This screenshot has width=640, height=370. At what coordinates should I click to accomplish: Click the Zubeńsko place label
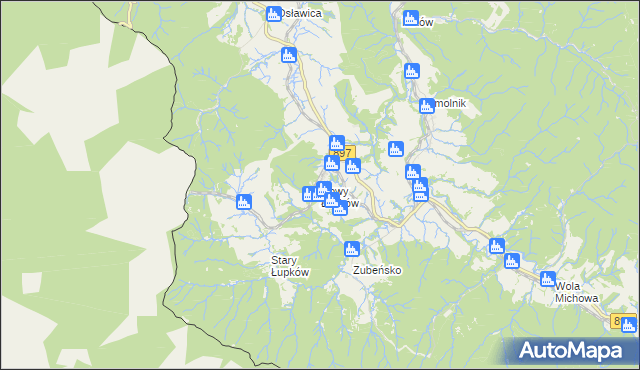tap(377, 270)
